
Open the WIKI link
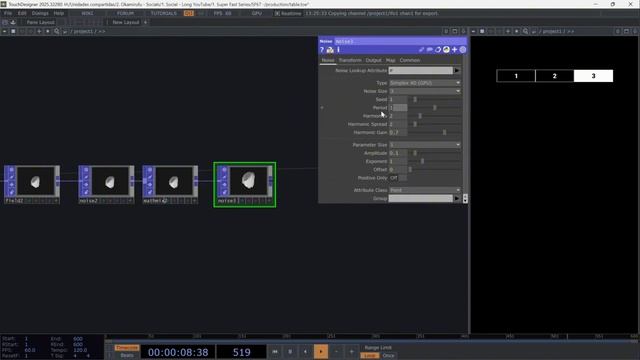[x=87, y=13]
